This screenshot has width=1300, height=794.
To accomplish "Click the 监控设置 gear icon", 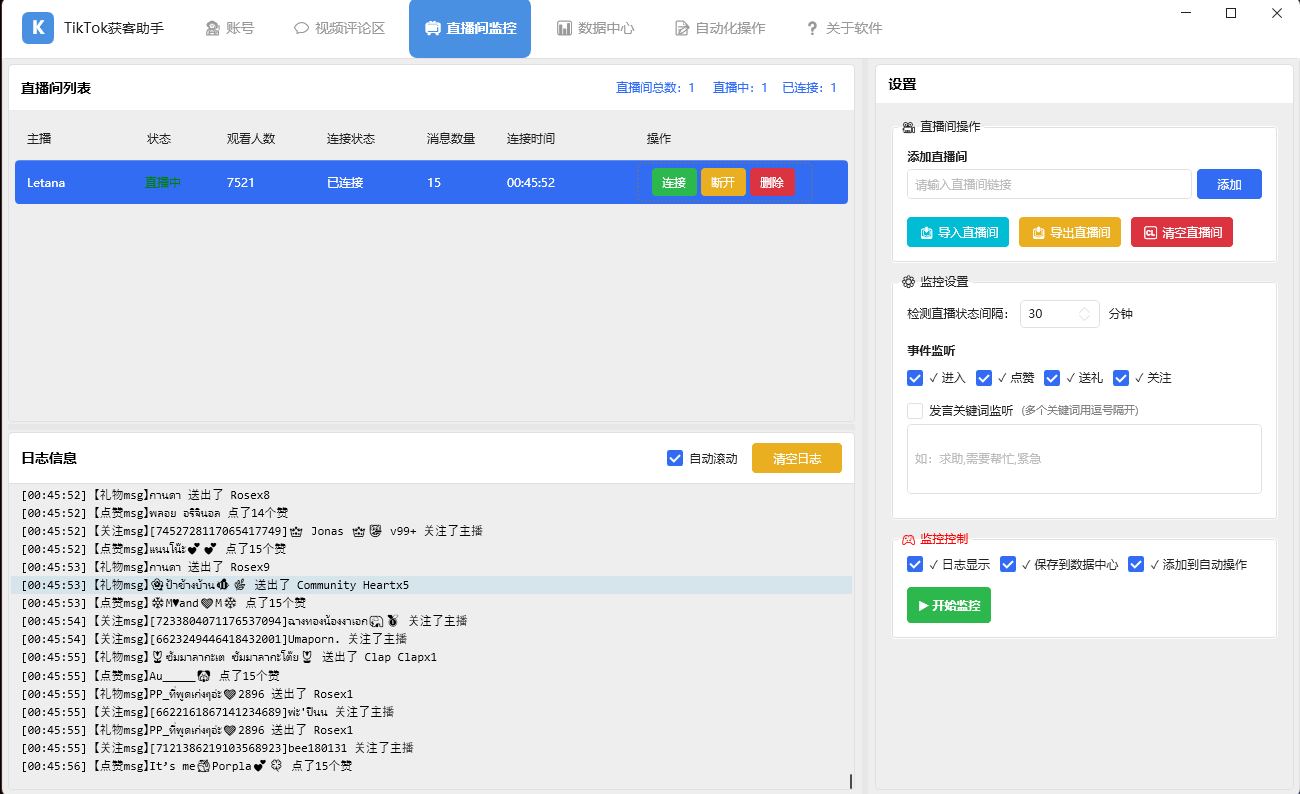I will 909,282.
